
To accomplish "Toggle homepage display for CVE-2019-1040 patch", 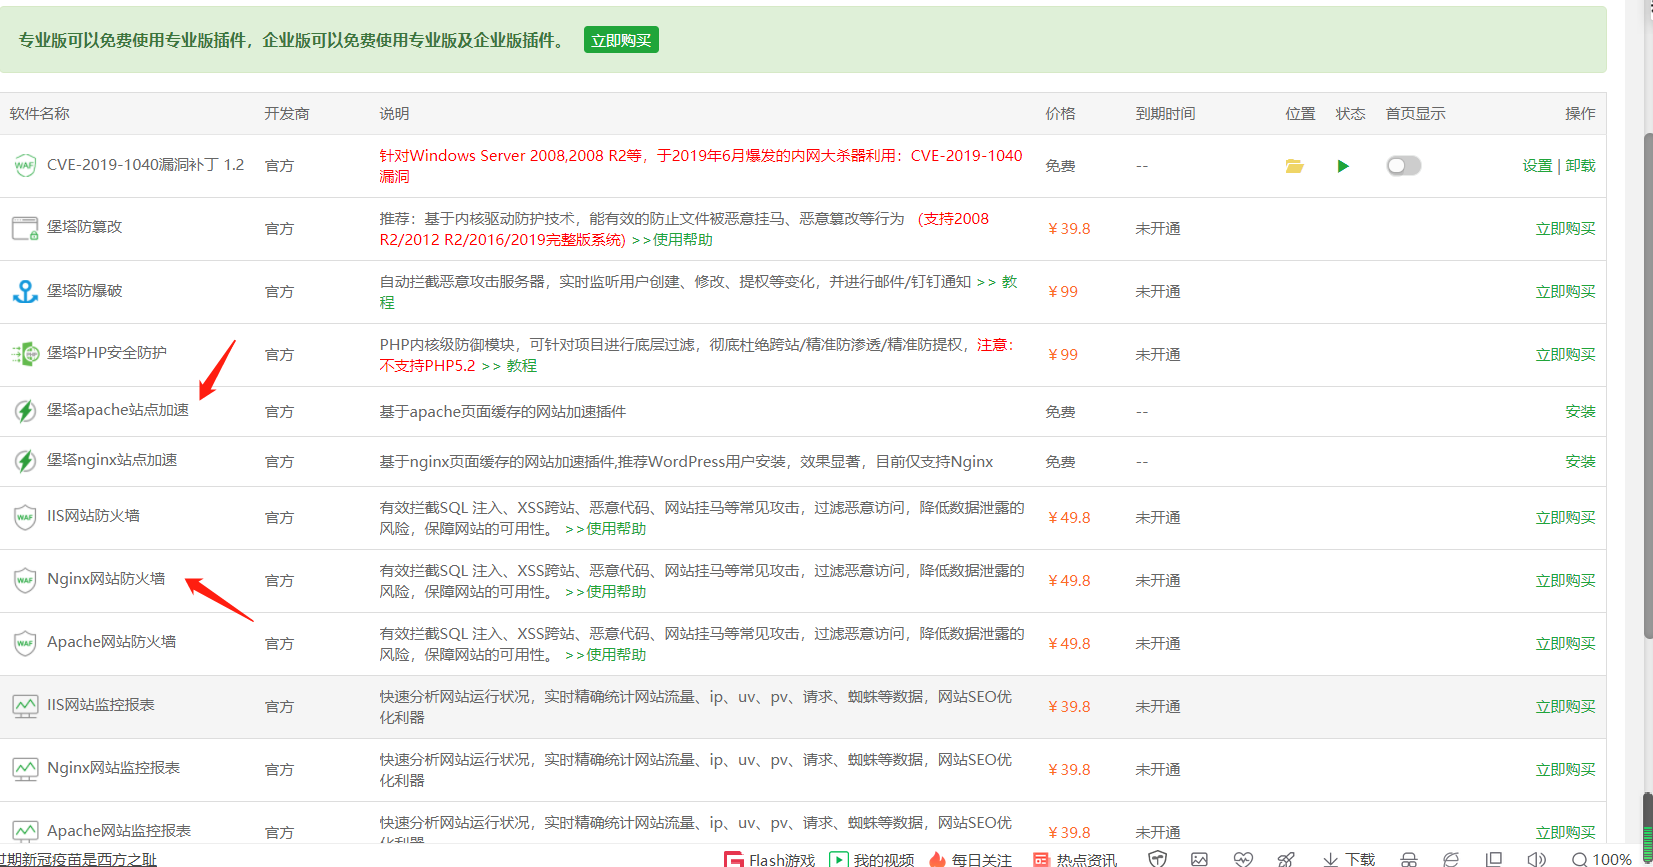I will (x=1403, y=166).
